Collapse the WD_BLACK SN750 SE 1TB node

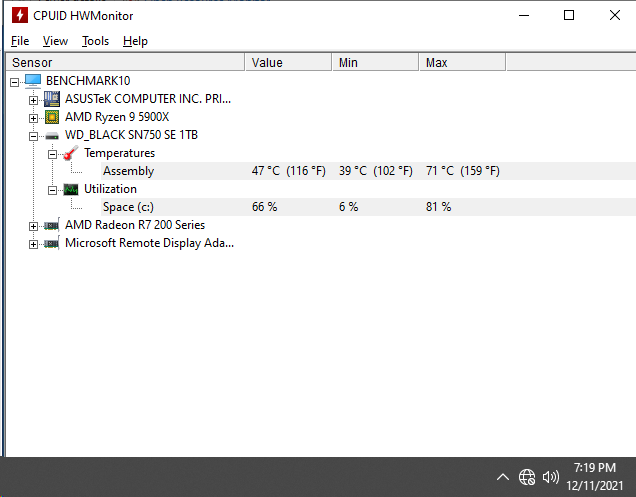[34, 136]
